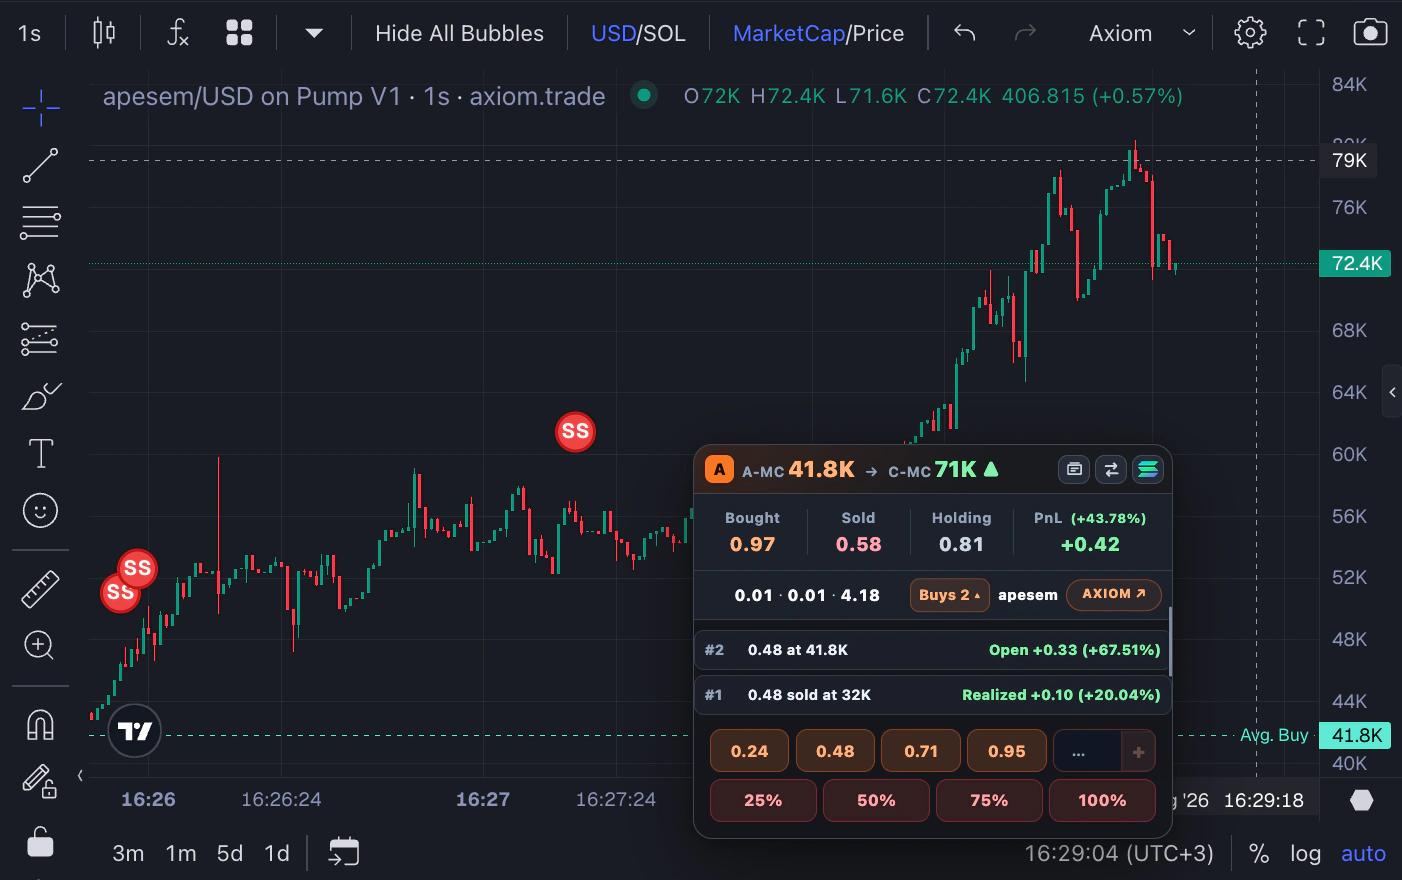Select the forecasting position tool
The height and width of the screenshot is (880, 1402).
click(x=41, y=339)
